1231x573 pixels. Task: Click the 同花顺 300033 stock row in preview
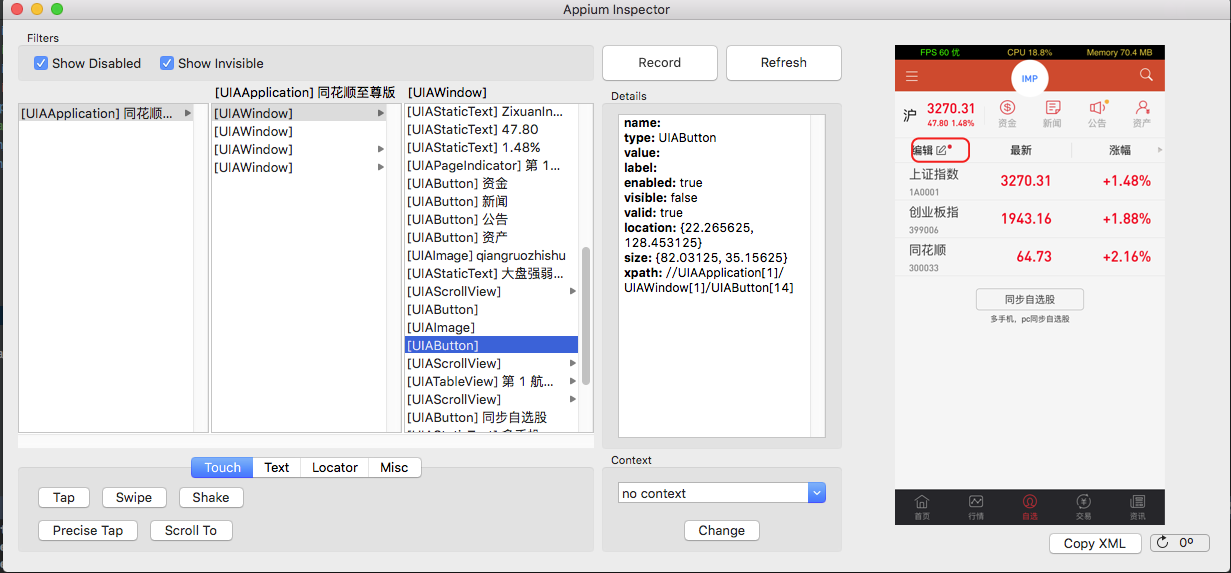[1029, 257]
